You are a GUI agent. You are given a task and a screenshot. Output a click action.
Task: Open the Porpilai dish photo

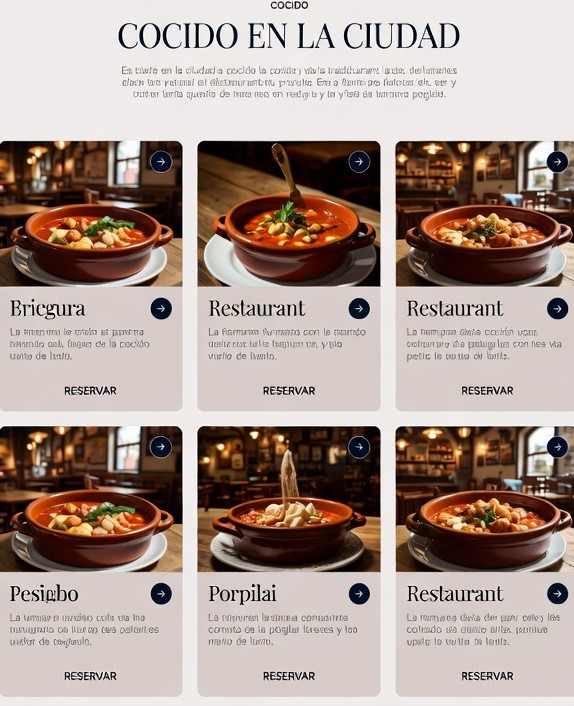289,499
